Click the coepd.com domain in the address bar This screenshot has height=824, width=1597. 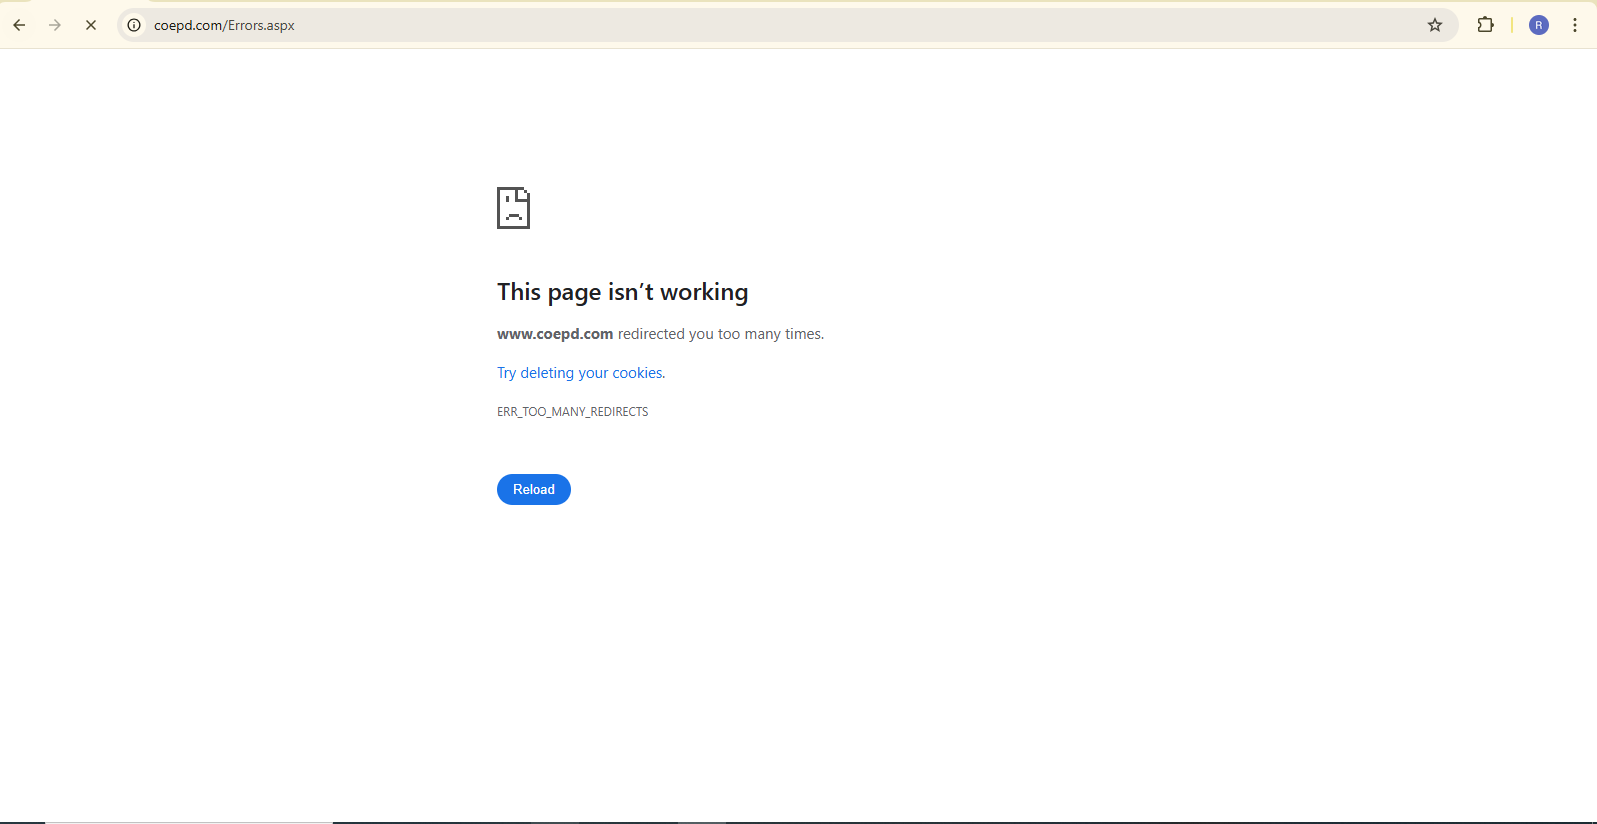tap(188, 25)
